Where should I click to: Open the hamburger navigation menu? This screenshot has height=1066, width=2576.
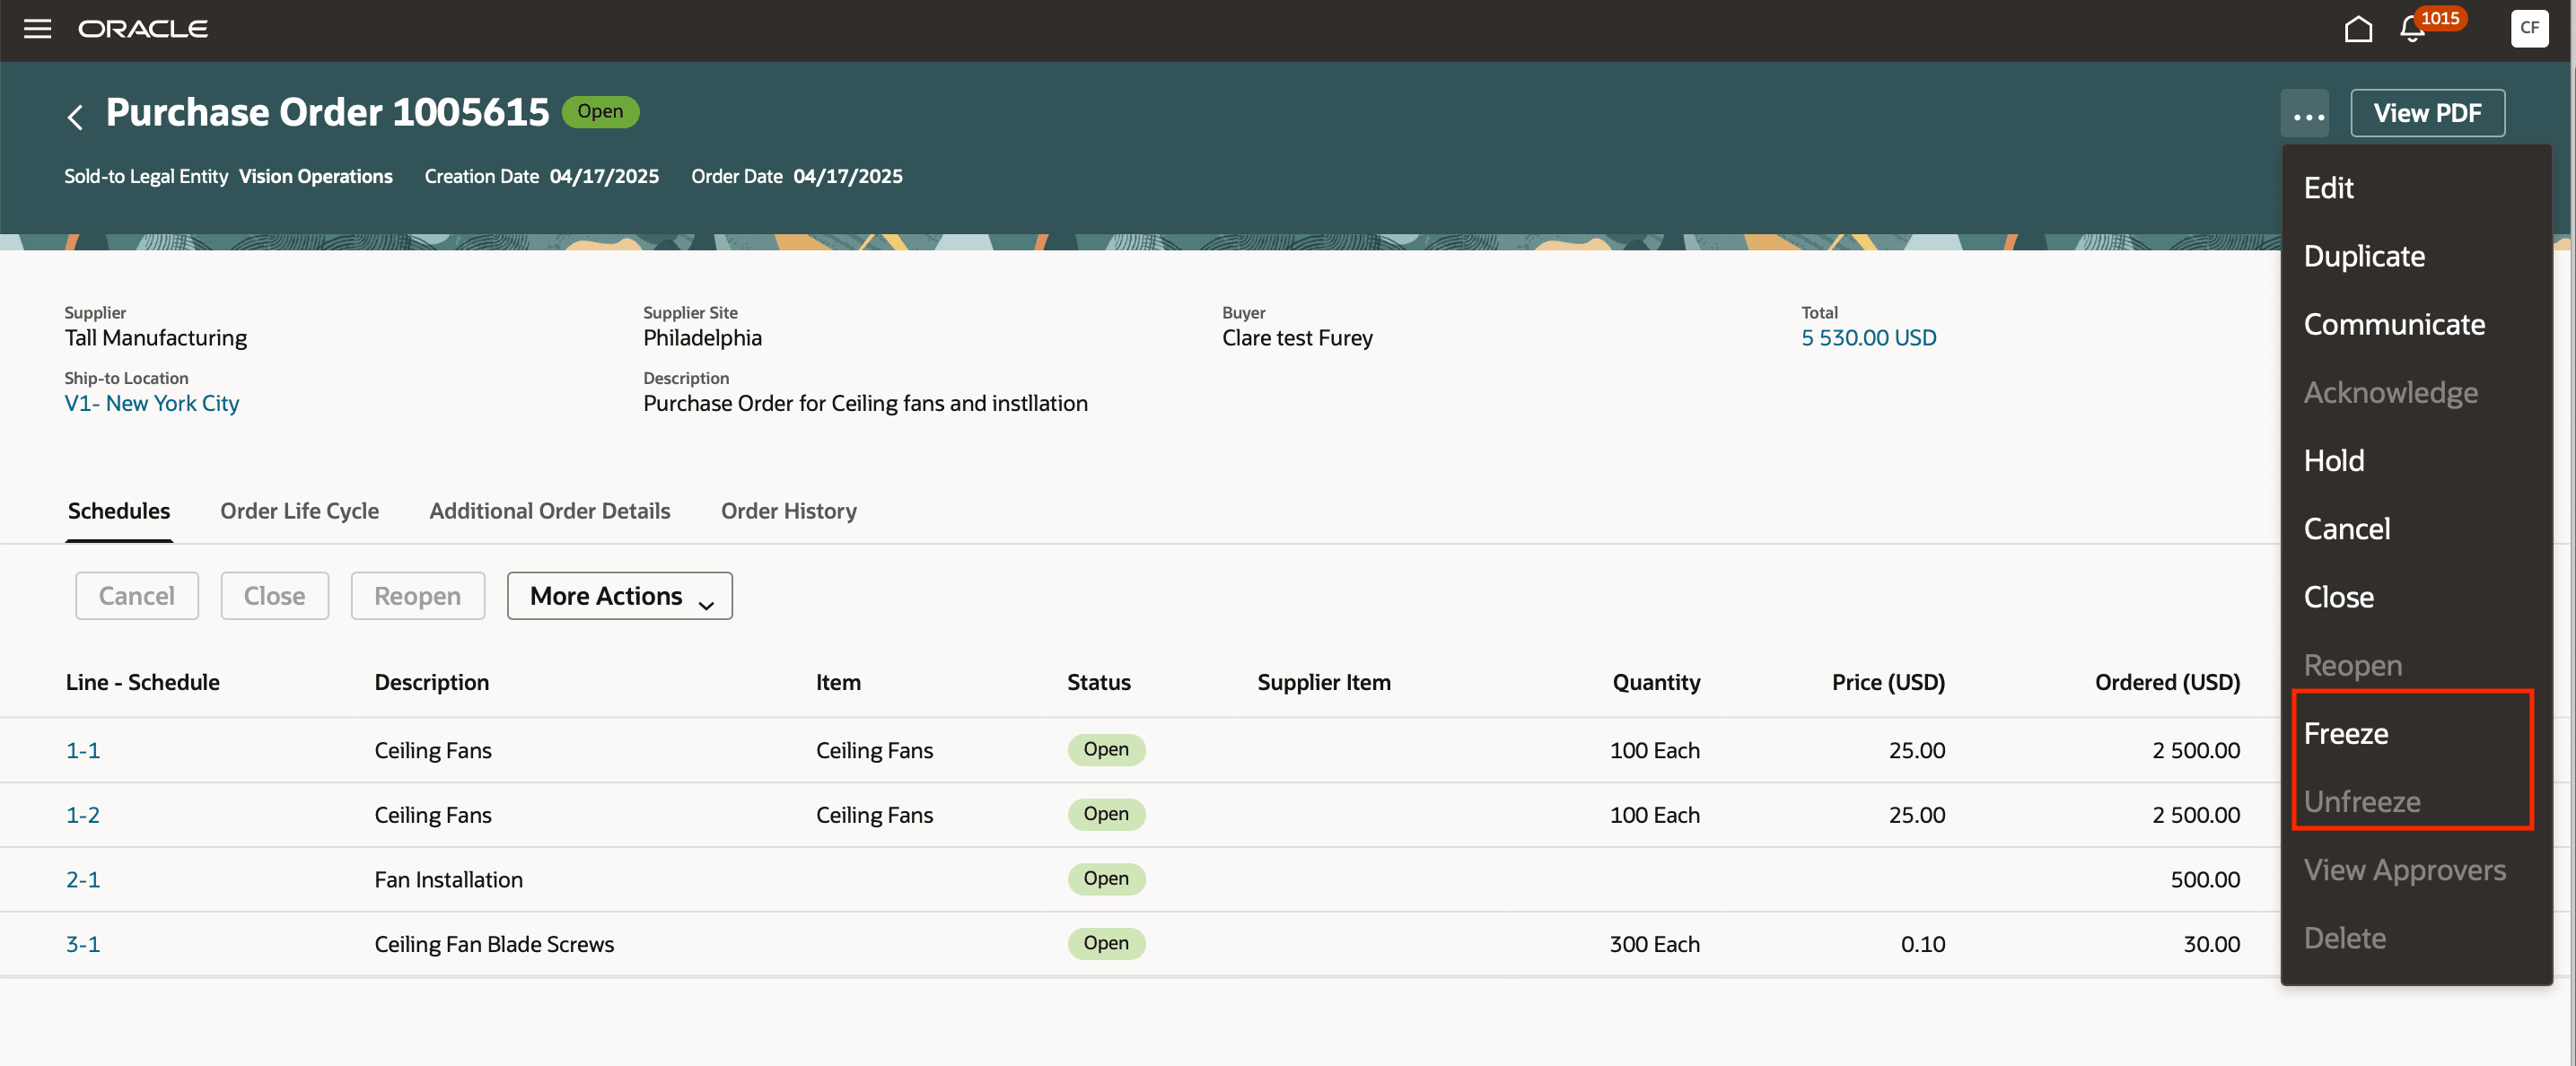tap(37, 29)
